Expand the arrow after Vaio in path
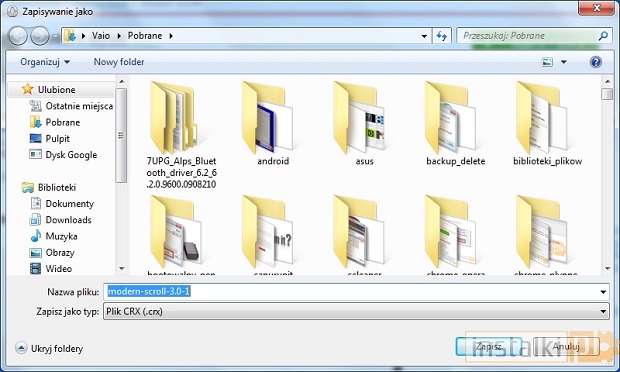The width and height of the screenshot is (620, 372). pyautogui.click(x=119, y=36)
